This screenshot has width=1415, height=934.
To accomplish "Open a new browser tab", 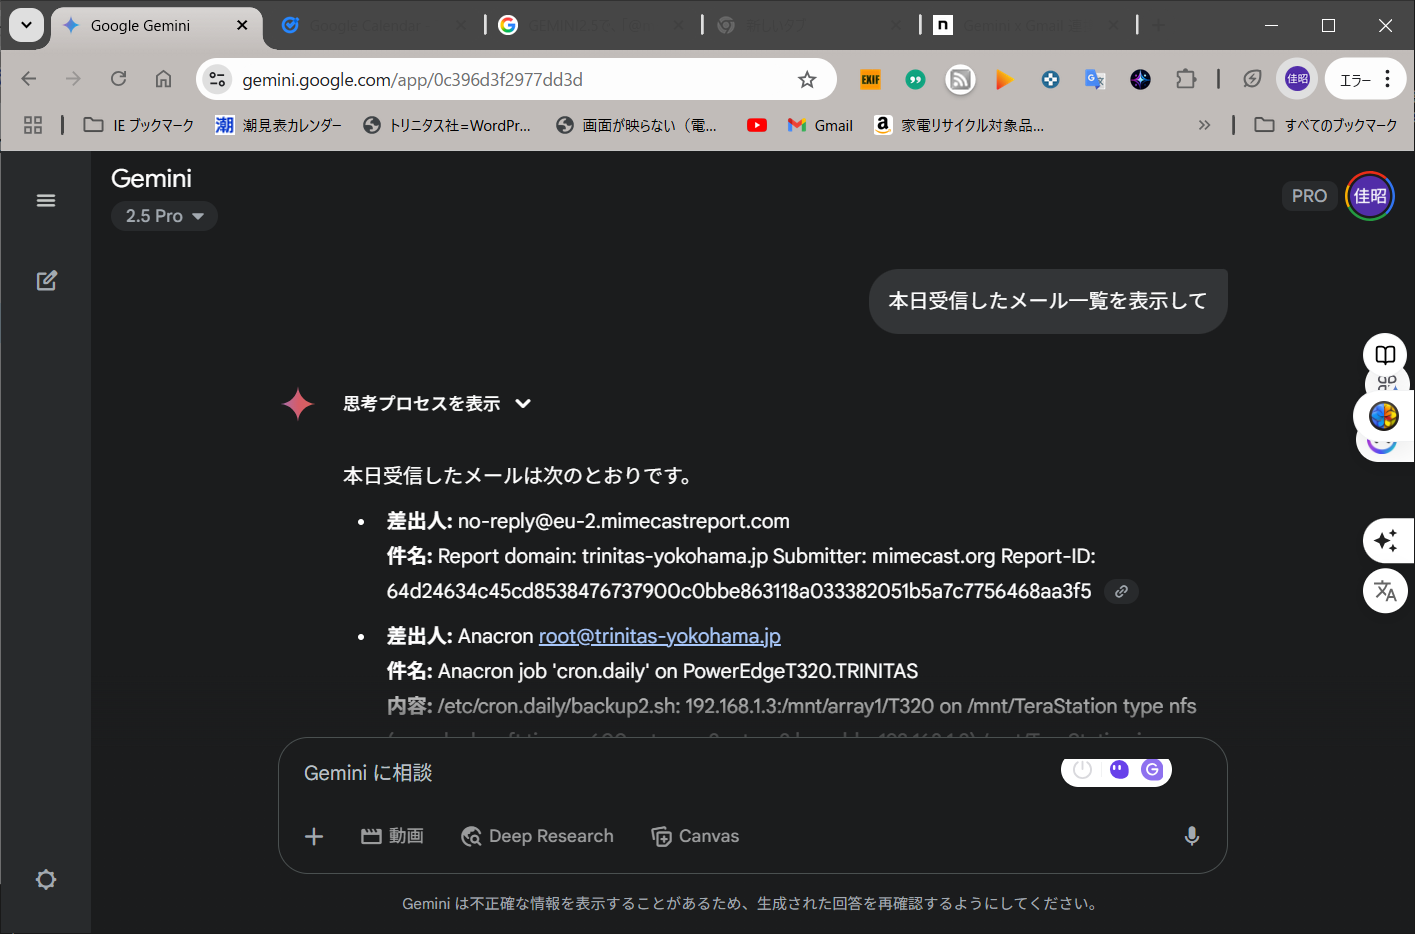I will (1158, 26).
